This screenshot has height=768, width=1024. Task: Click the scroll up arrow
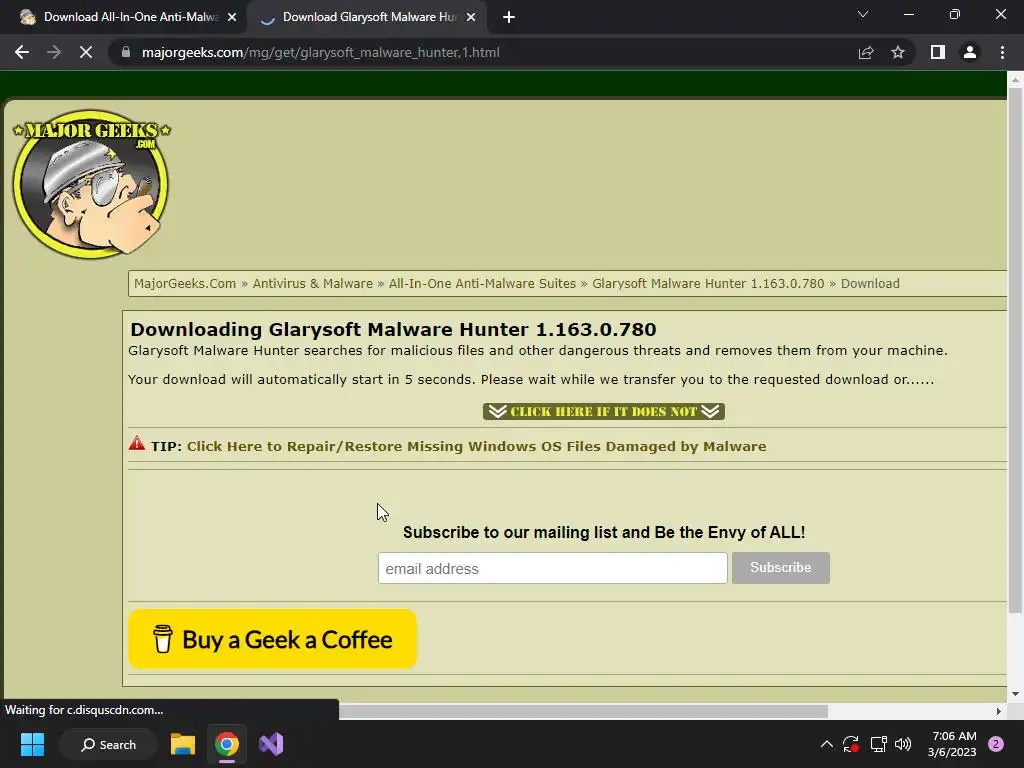point(1015,80)
